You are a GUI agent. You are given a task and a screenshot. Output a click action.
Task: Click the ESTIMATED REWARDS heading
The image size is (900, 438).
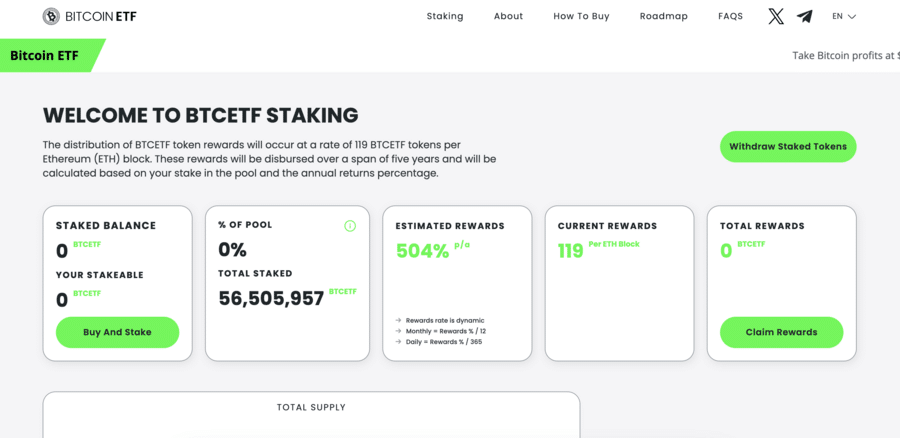click(x=450, y=226)
